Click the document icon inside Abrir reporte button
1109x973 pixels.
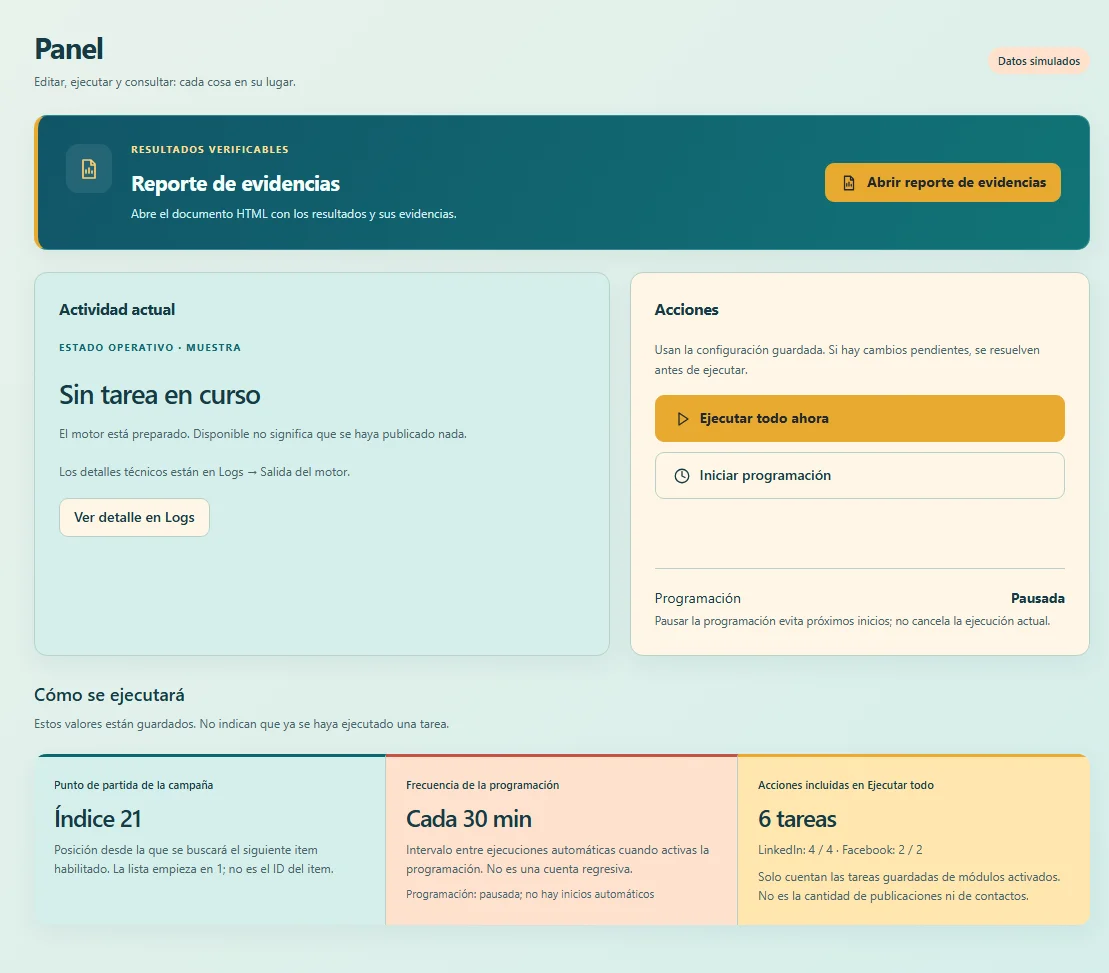(x=849, y=182)
